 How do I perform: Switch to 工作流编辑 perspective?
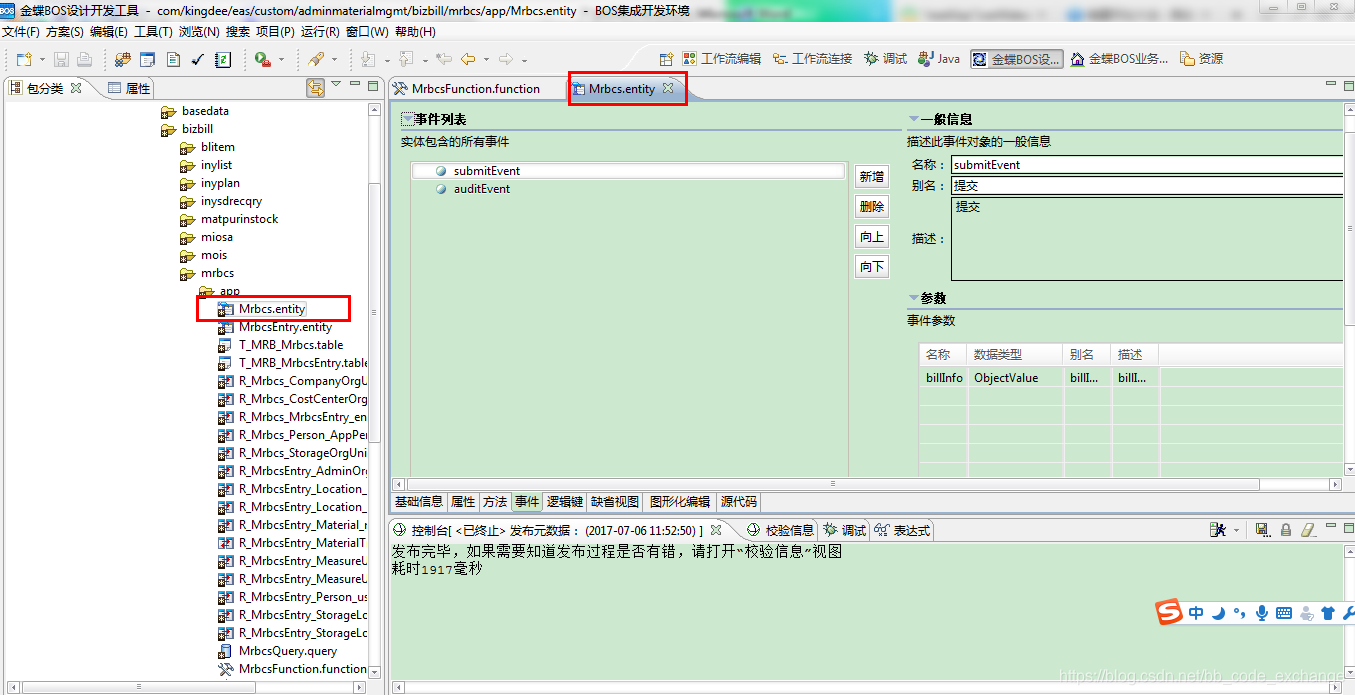pos(721,59)
